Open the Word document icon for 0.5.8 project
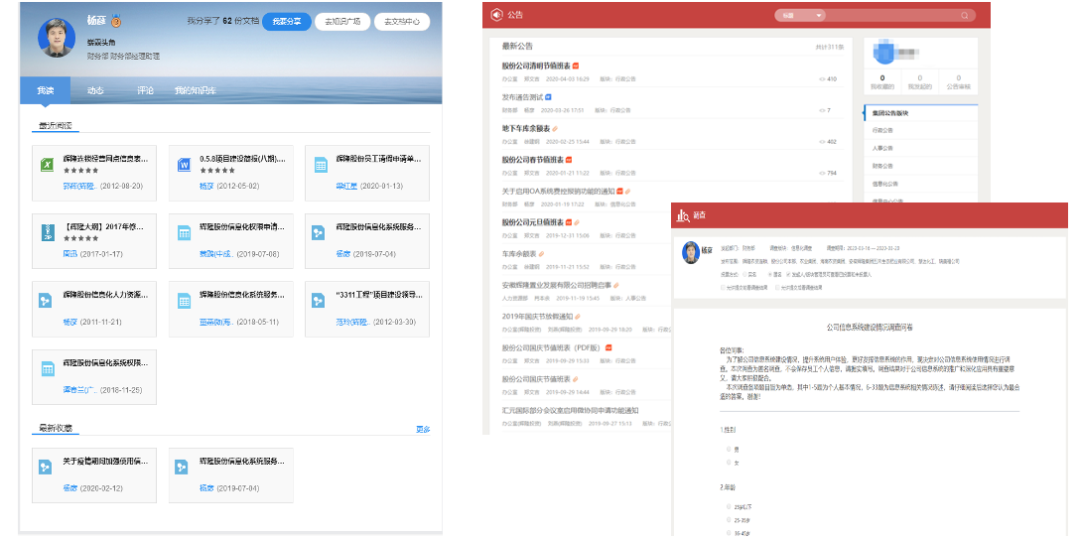This screenshot has width=1080, height=540. click(183, 165)
